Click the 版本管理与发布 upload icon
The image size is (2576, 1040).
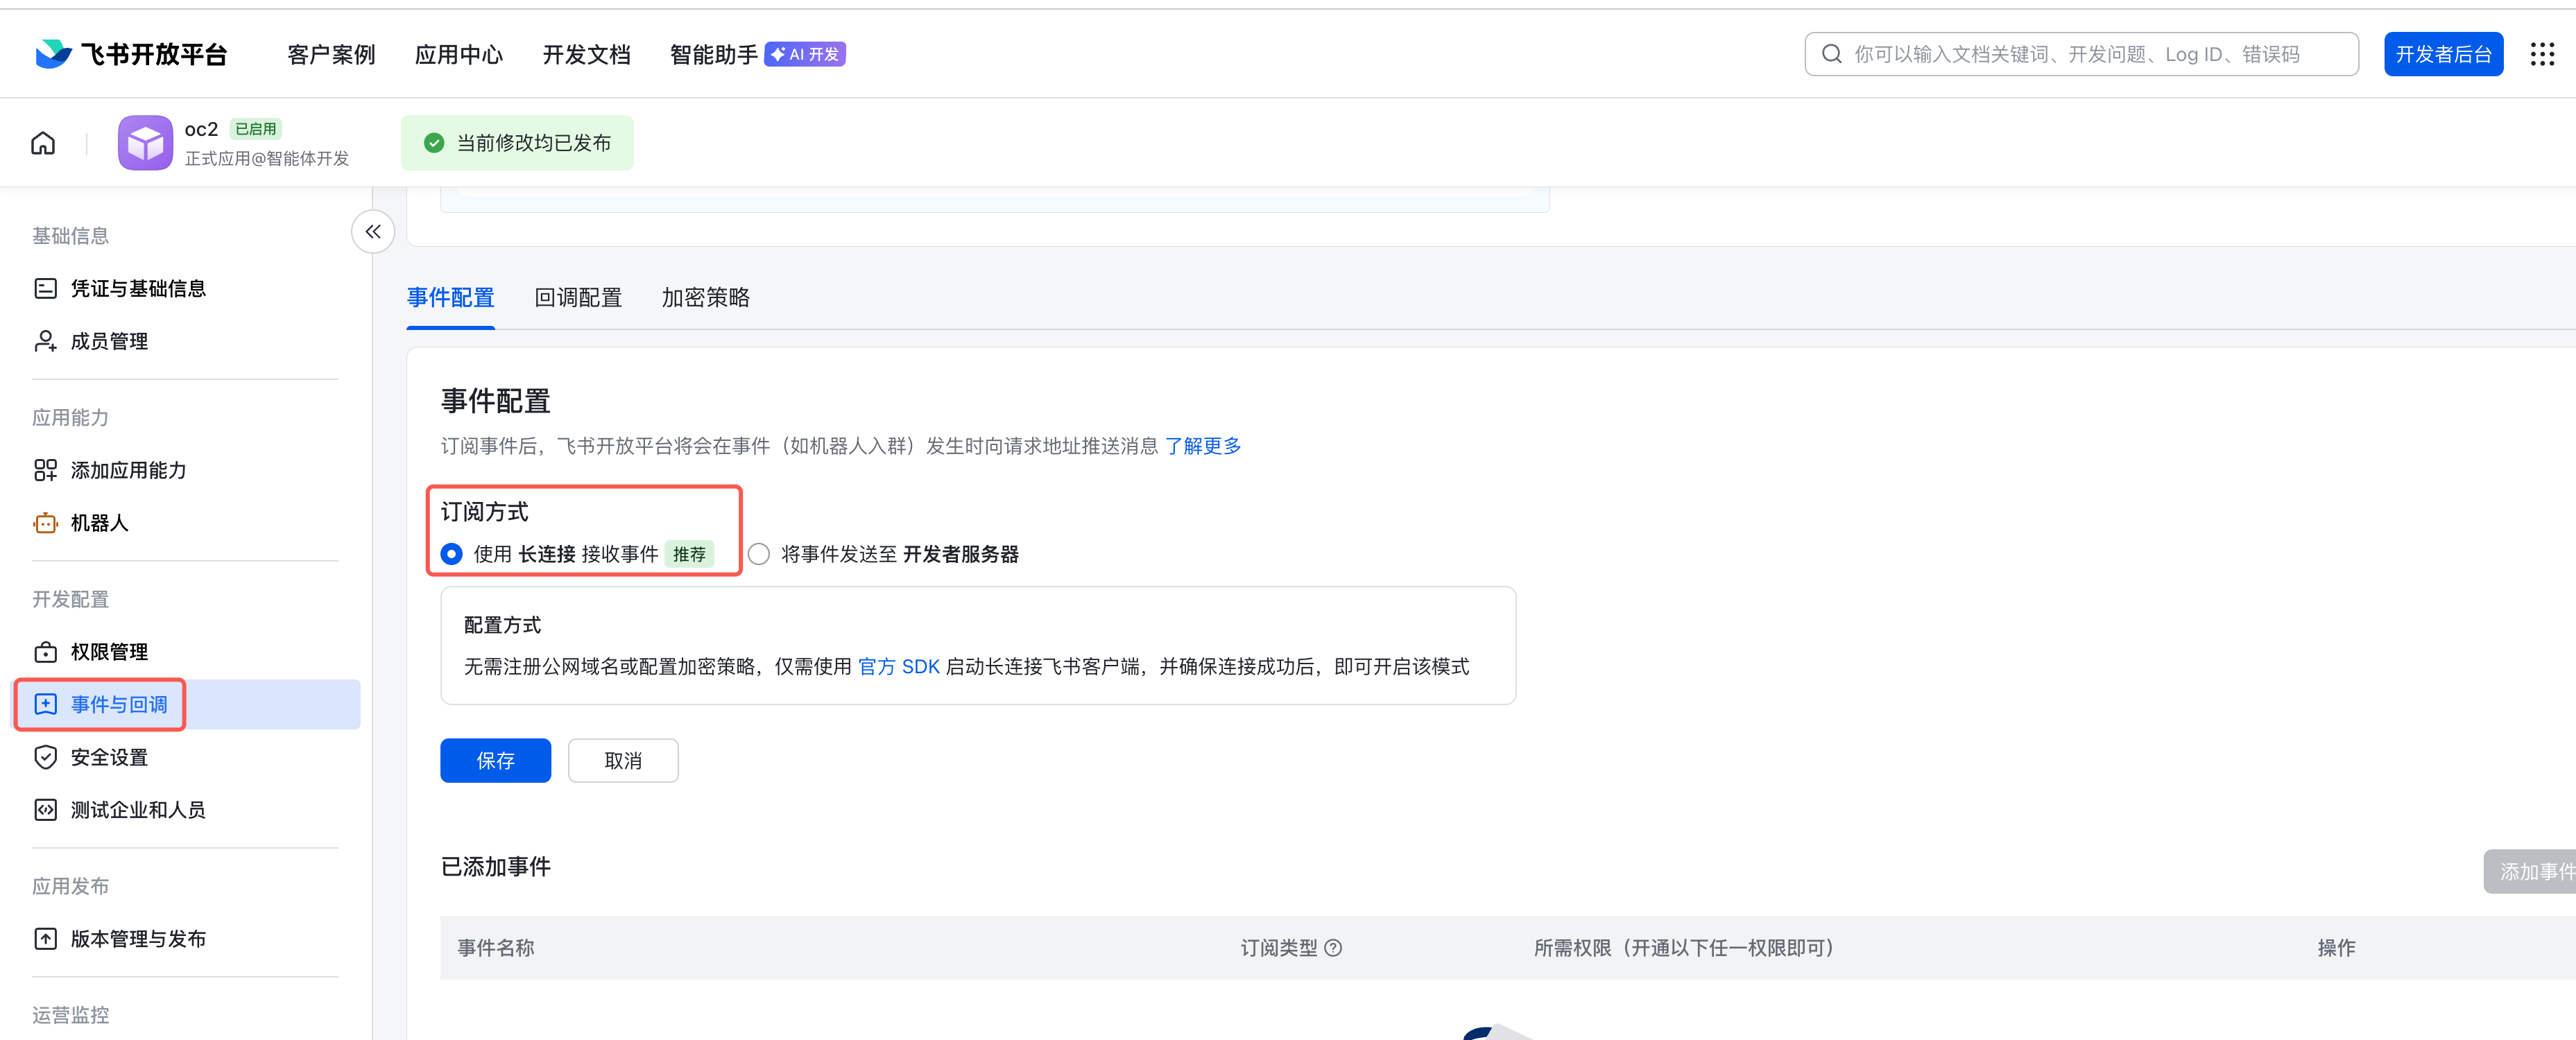(46, 939)
